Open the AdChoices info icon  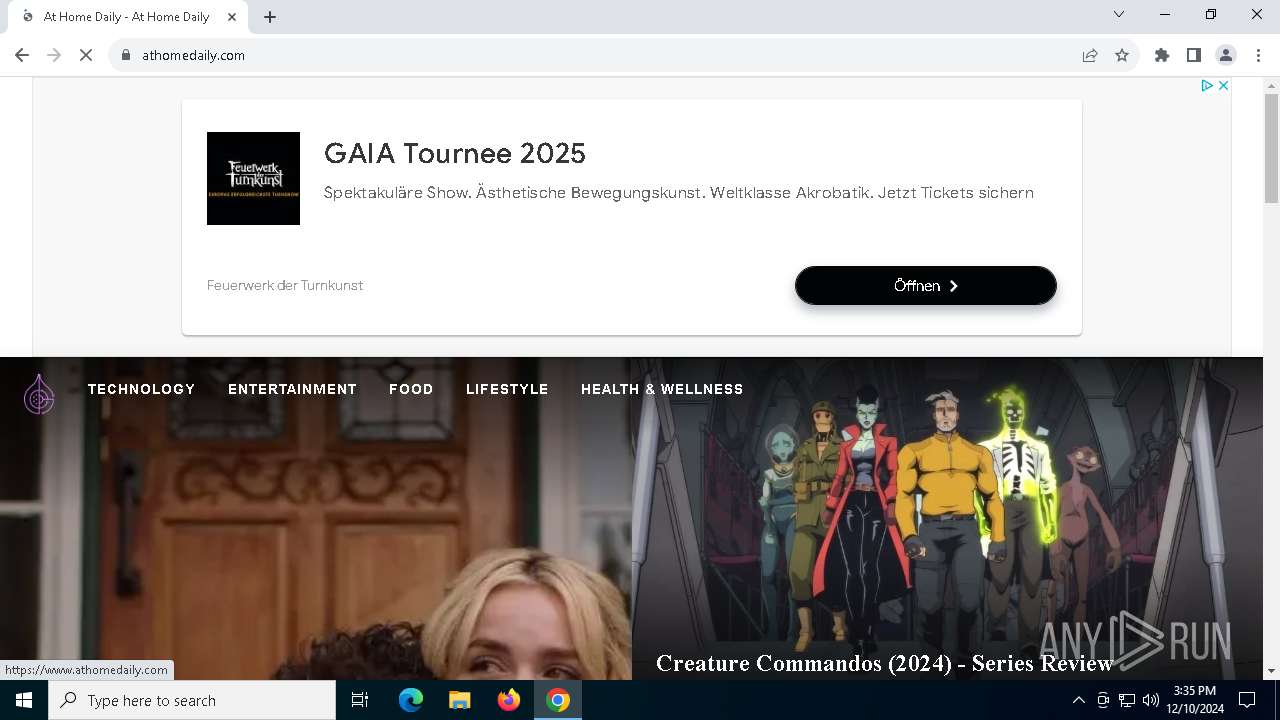1207,86
